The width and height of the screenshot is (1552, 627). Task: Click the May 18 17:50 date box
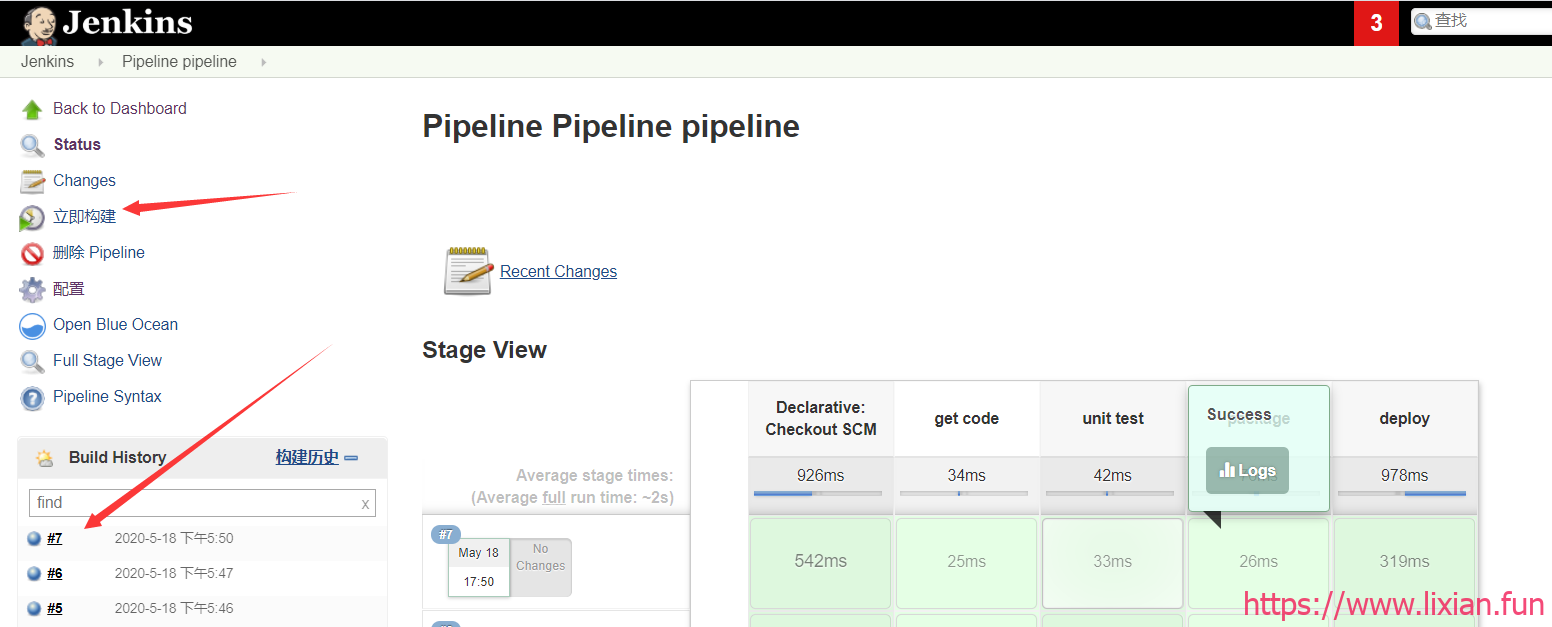479,568
